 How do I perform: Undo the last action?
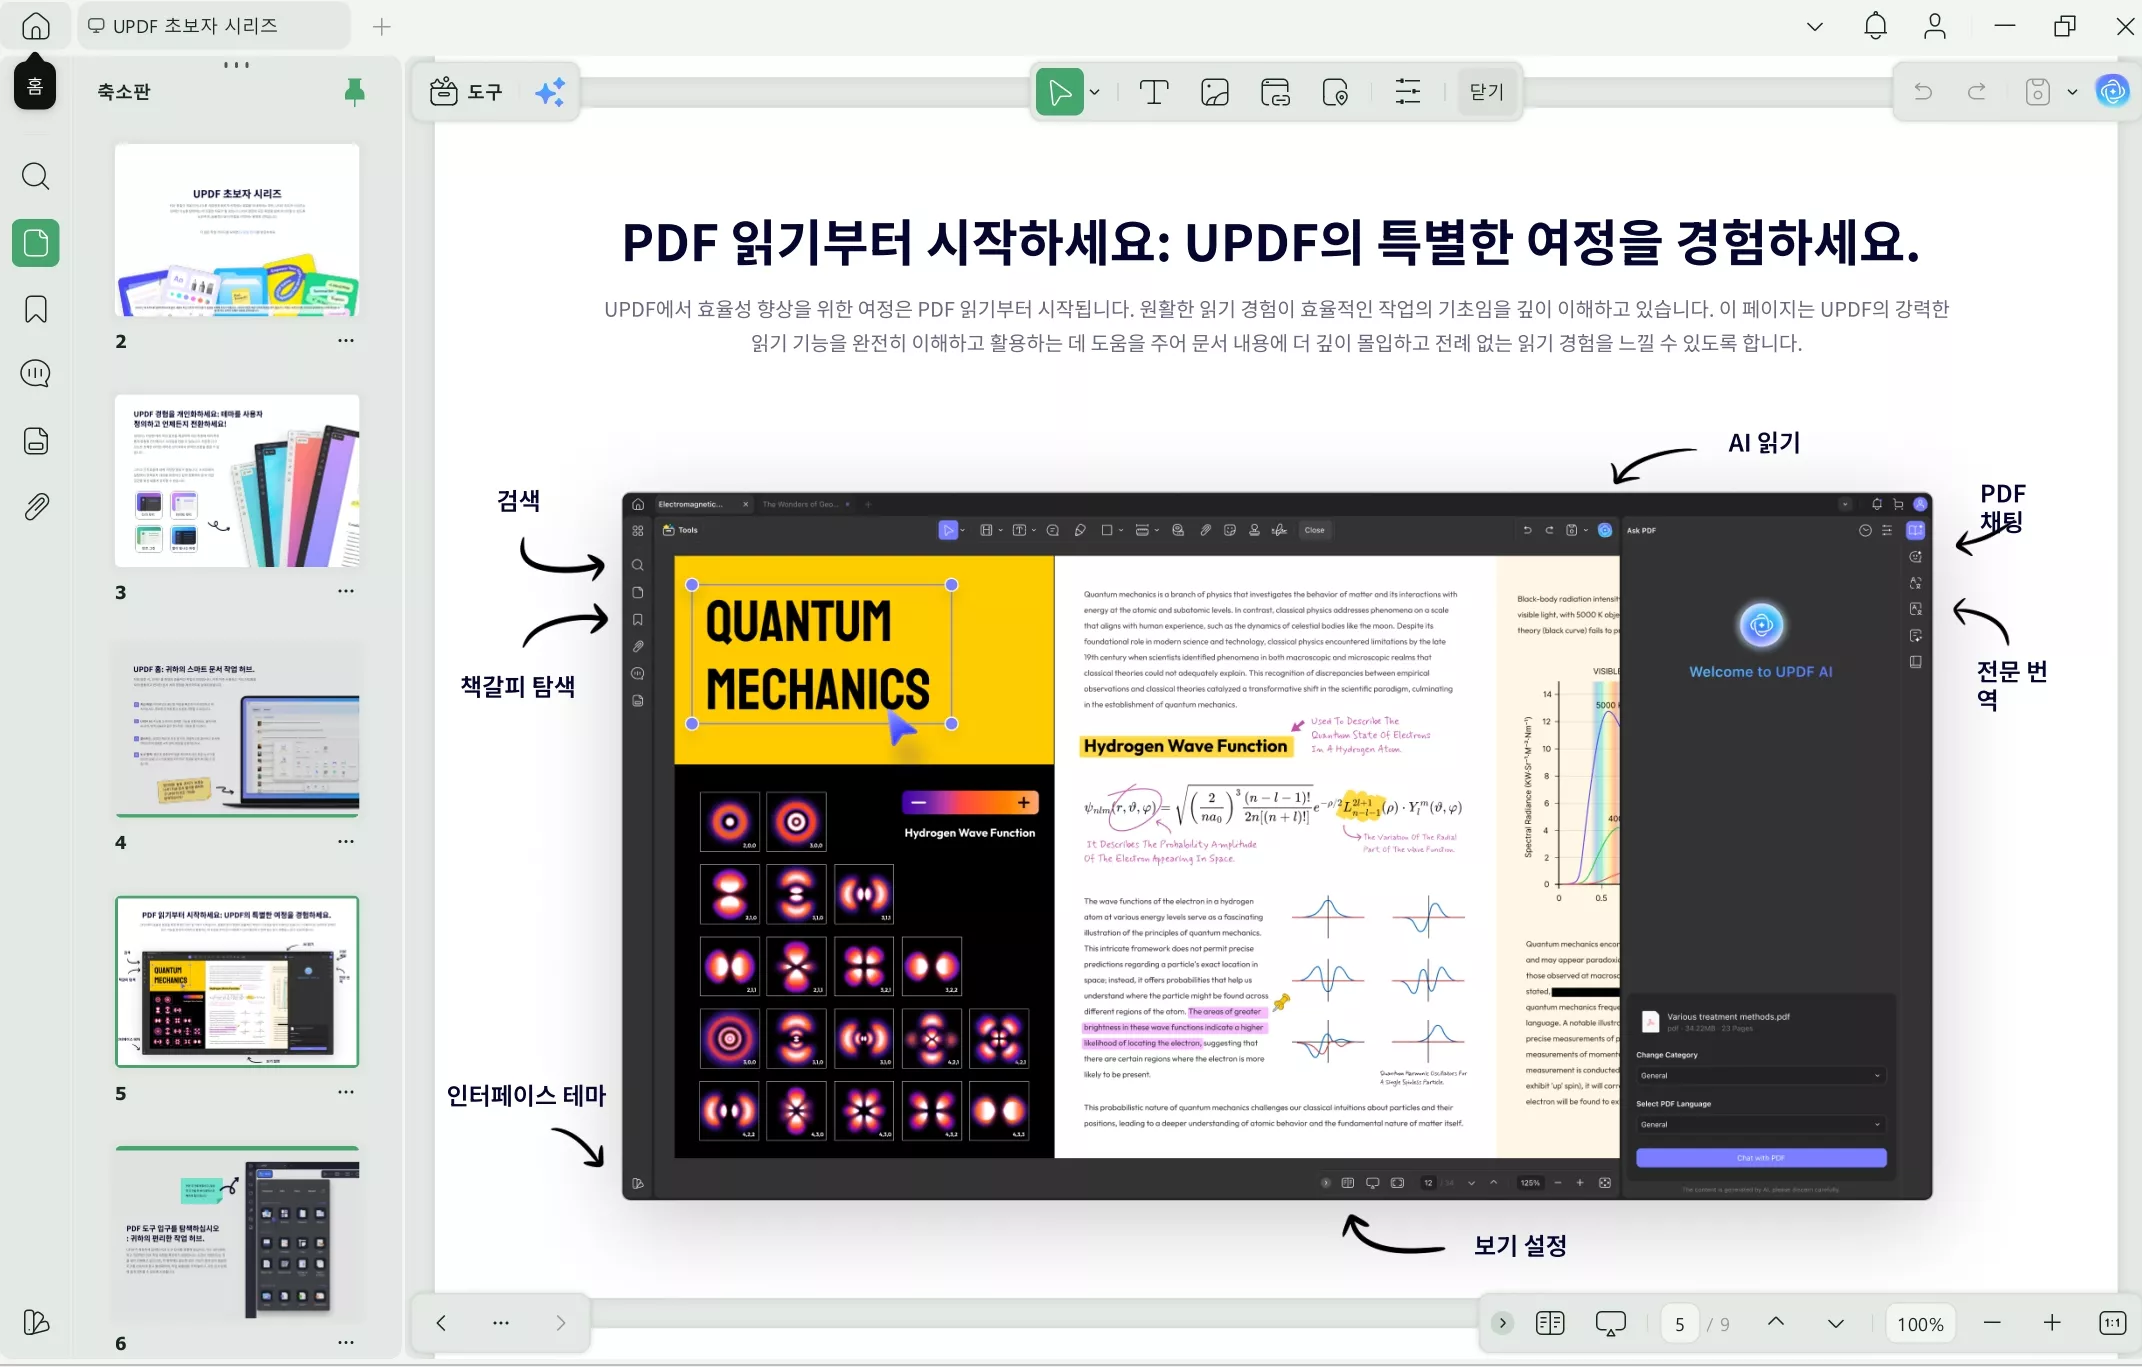1923,92
